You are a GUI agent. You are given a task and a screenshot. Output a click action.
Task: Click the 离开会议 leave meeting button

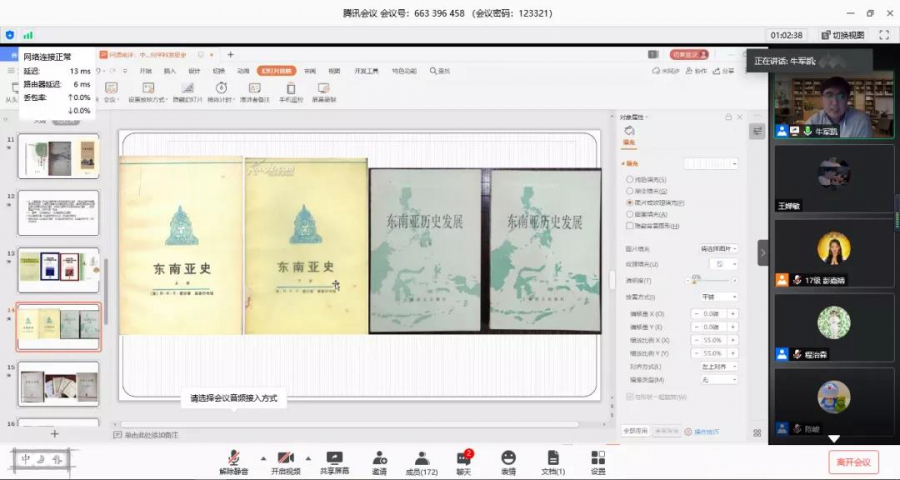[x=853, y=461]
